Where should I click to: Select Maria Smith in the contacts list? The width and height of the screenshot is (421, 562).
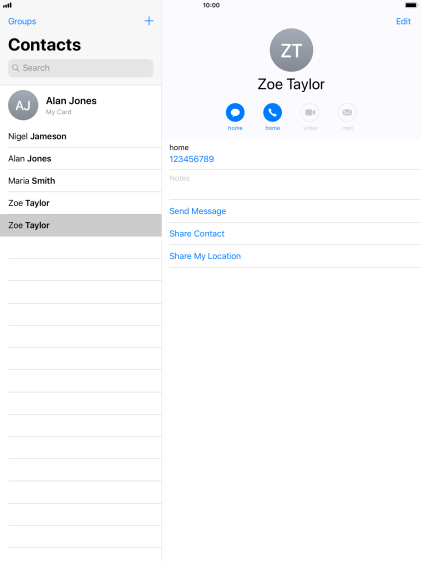pyautogui.click(x=81, y=181)
